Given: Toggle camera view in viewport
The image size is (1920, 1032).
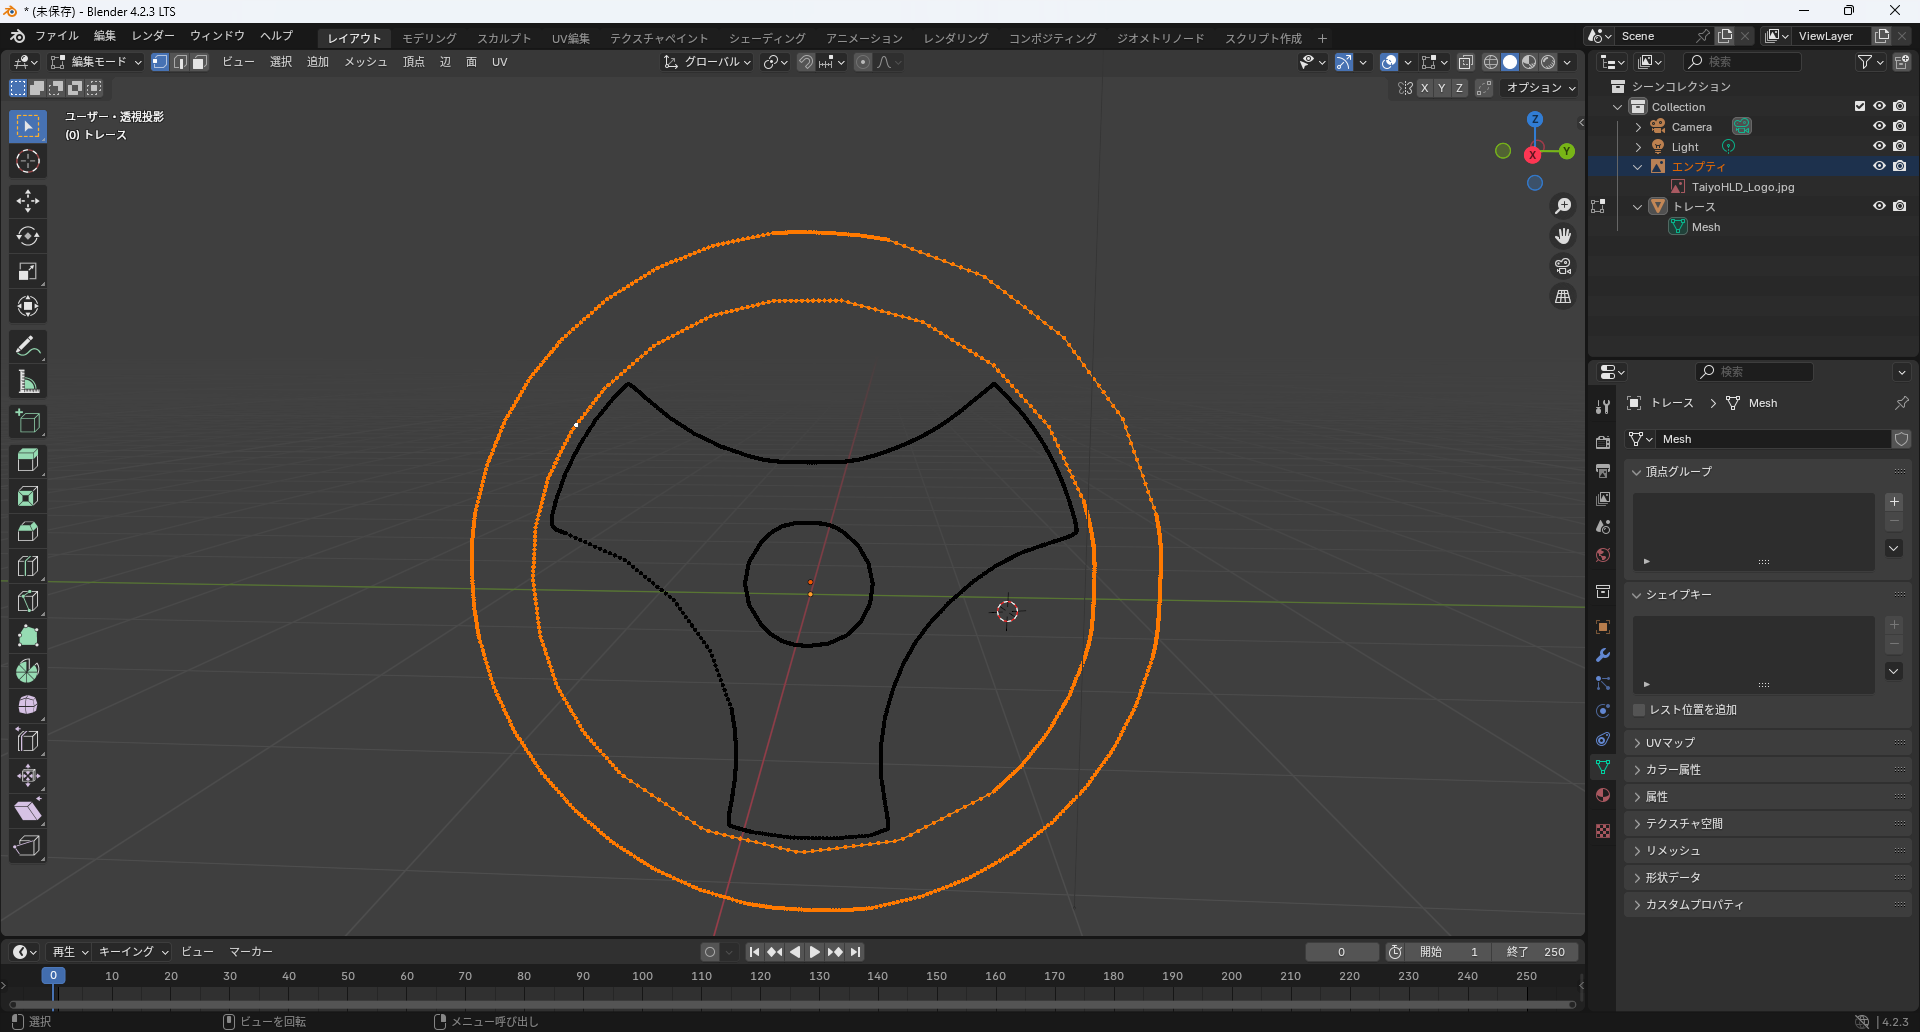Looking at the screenshot, I should point(1562,267).
